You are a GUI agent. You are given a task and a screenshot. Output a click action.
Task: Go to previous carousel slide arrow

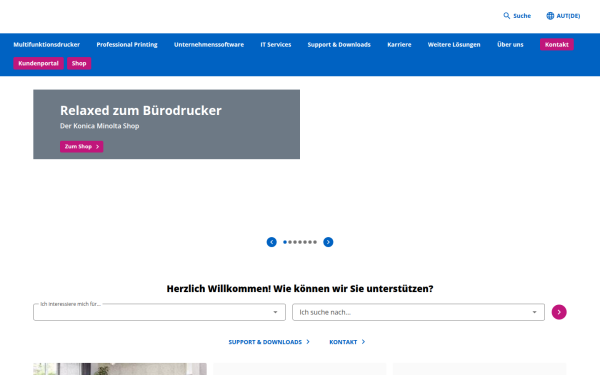272,242
